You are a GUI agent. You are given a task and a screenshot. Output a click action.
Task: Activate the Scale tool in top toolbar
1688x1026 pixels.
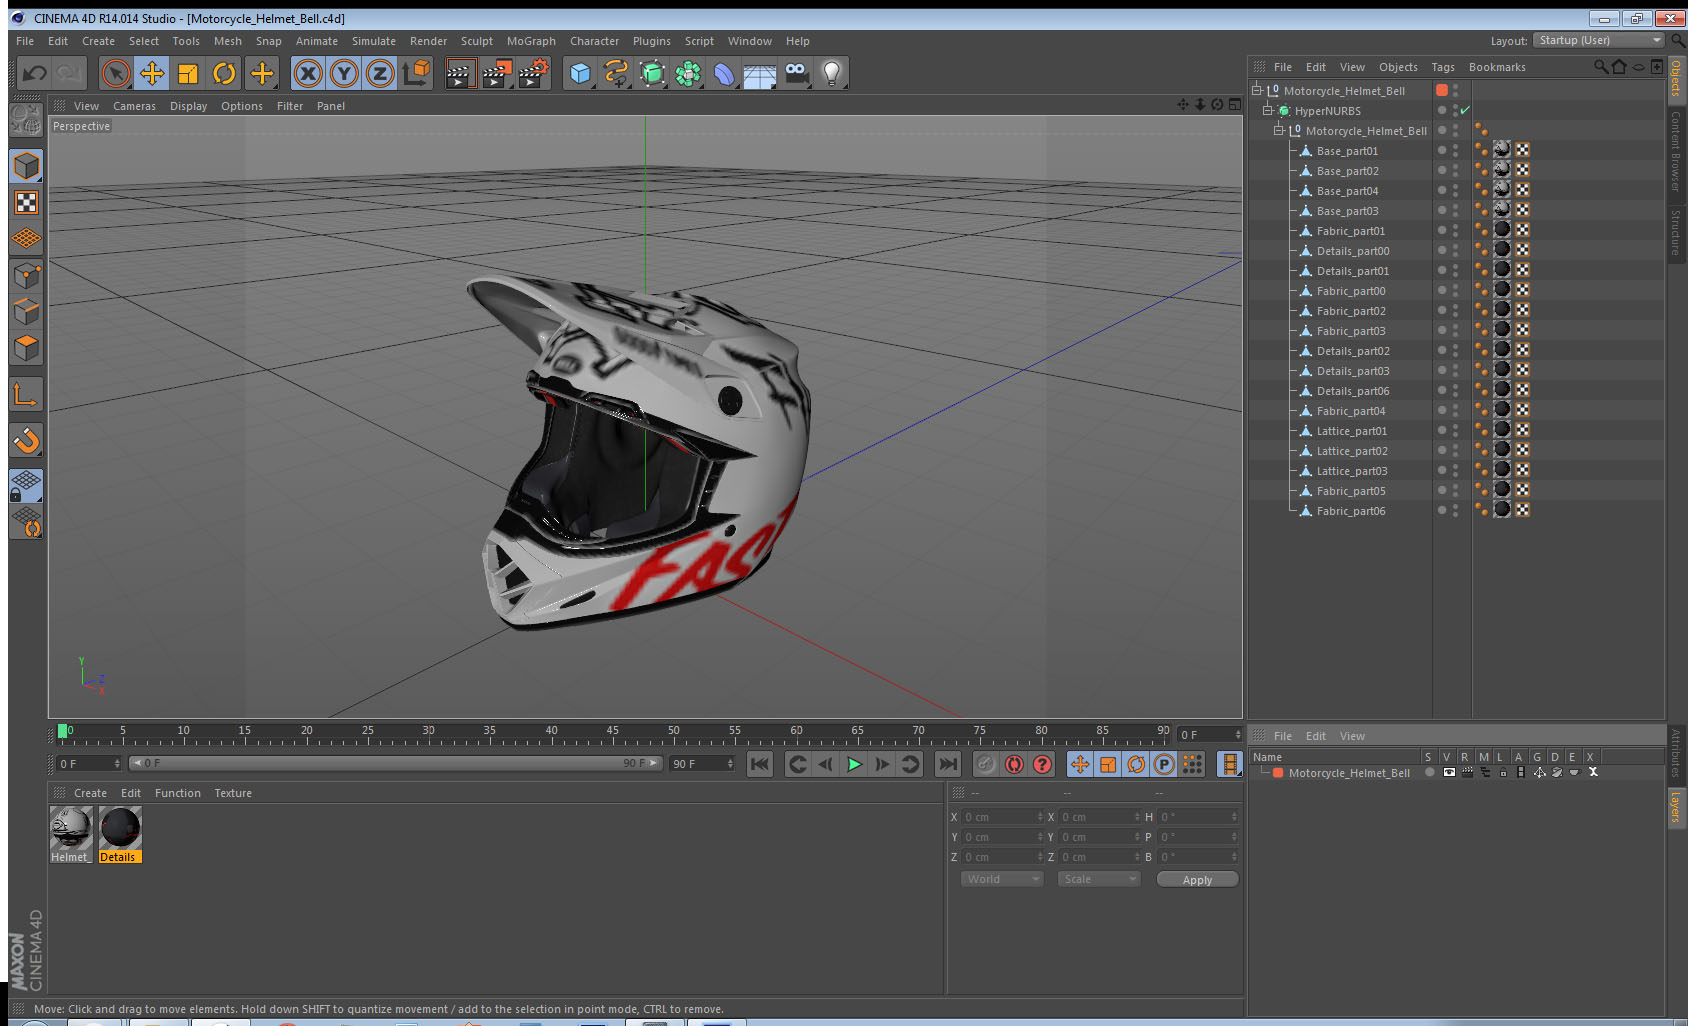point(188,73)
